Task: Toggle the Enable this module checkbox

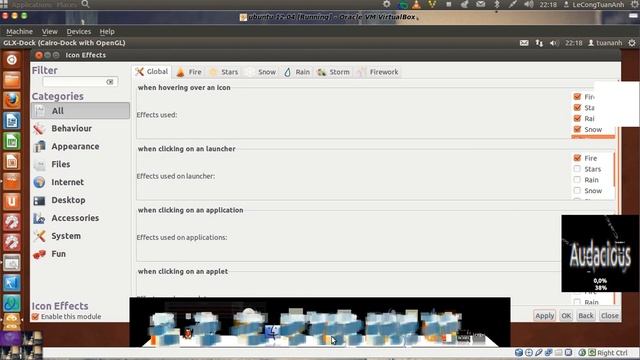Action: (x=36, y=317)
